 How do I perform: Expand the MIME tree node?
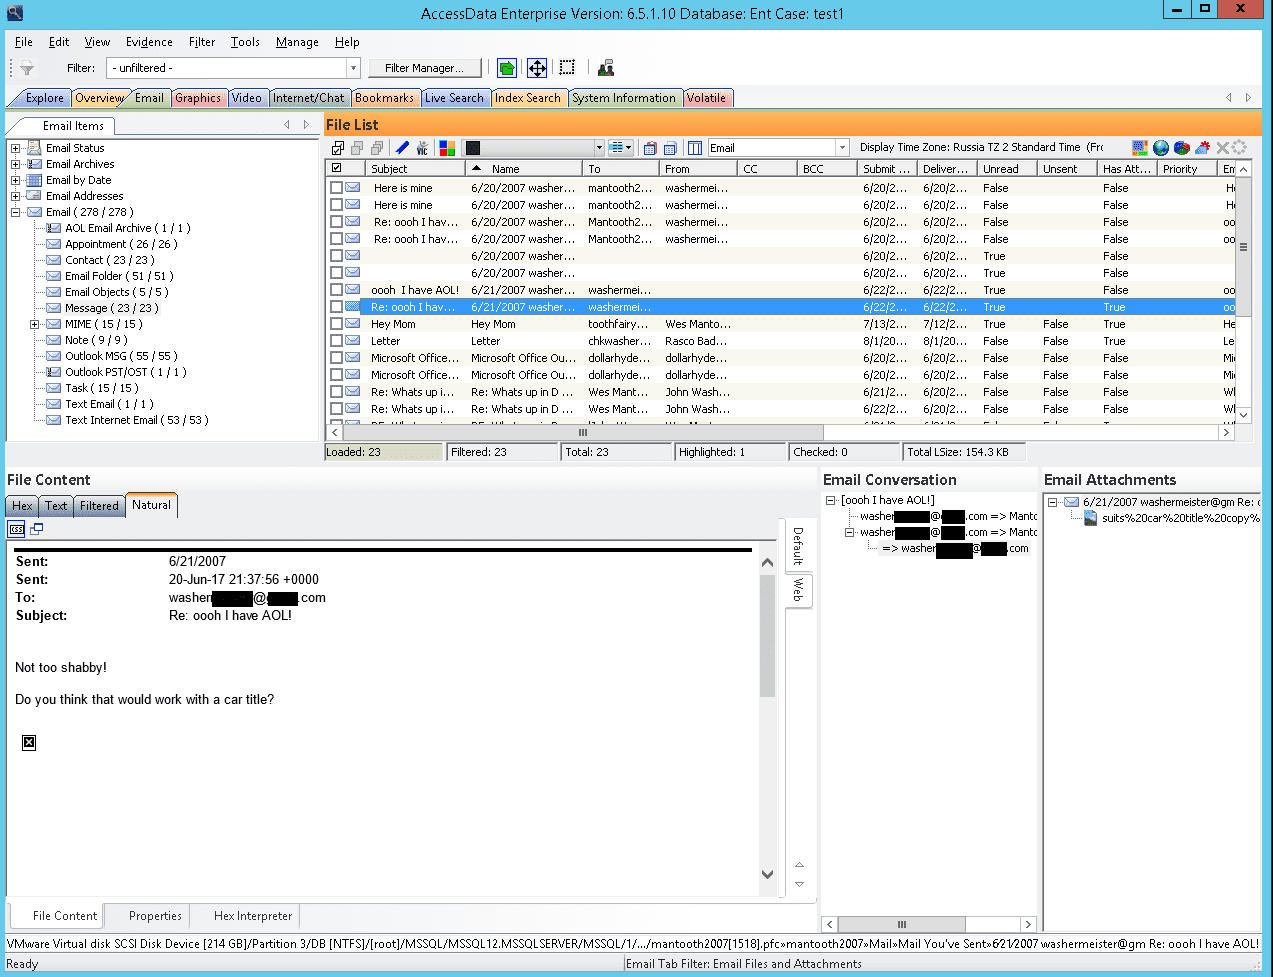point(35,324)
